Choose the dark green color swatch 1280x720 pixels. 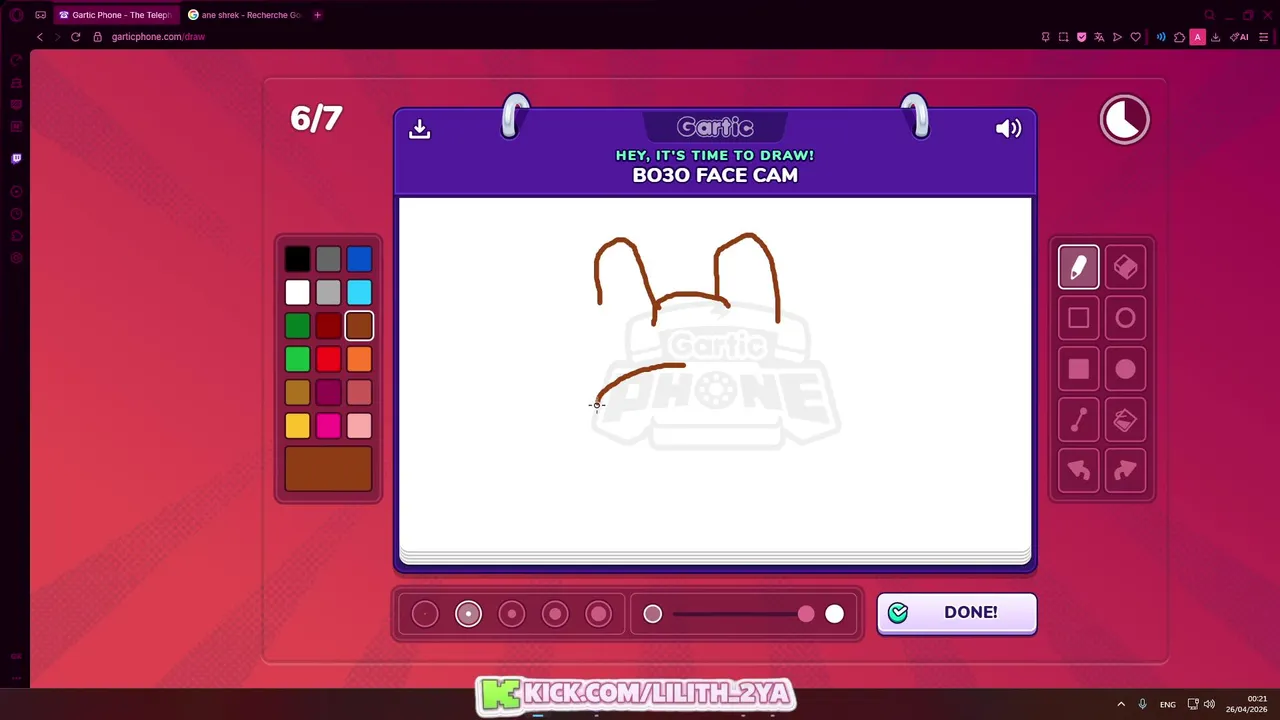[297, 326]
